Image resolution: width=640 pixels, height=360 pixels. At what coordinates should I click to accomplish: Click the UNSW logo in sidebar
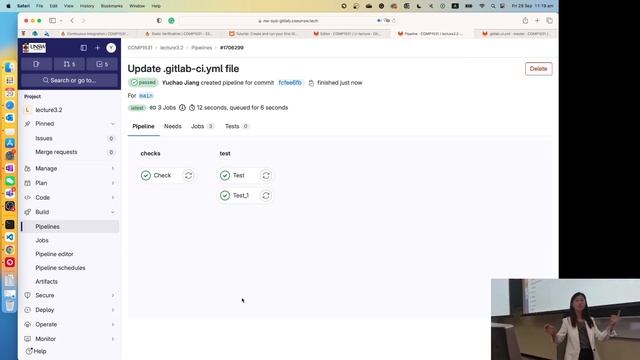pyautogui.click(x=34, y=48)
